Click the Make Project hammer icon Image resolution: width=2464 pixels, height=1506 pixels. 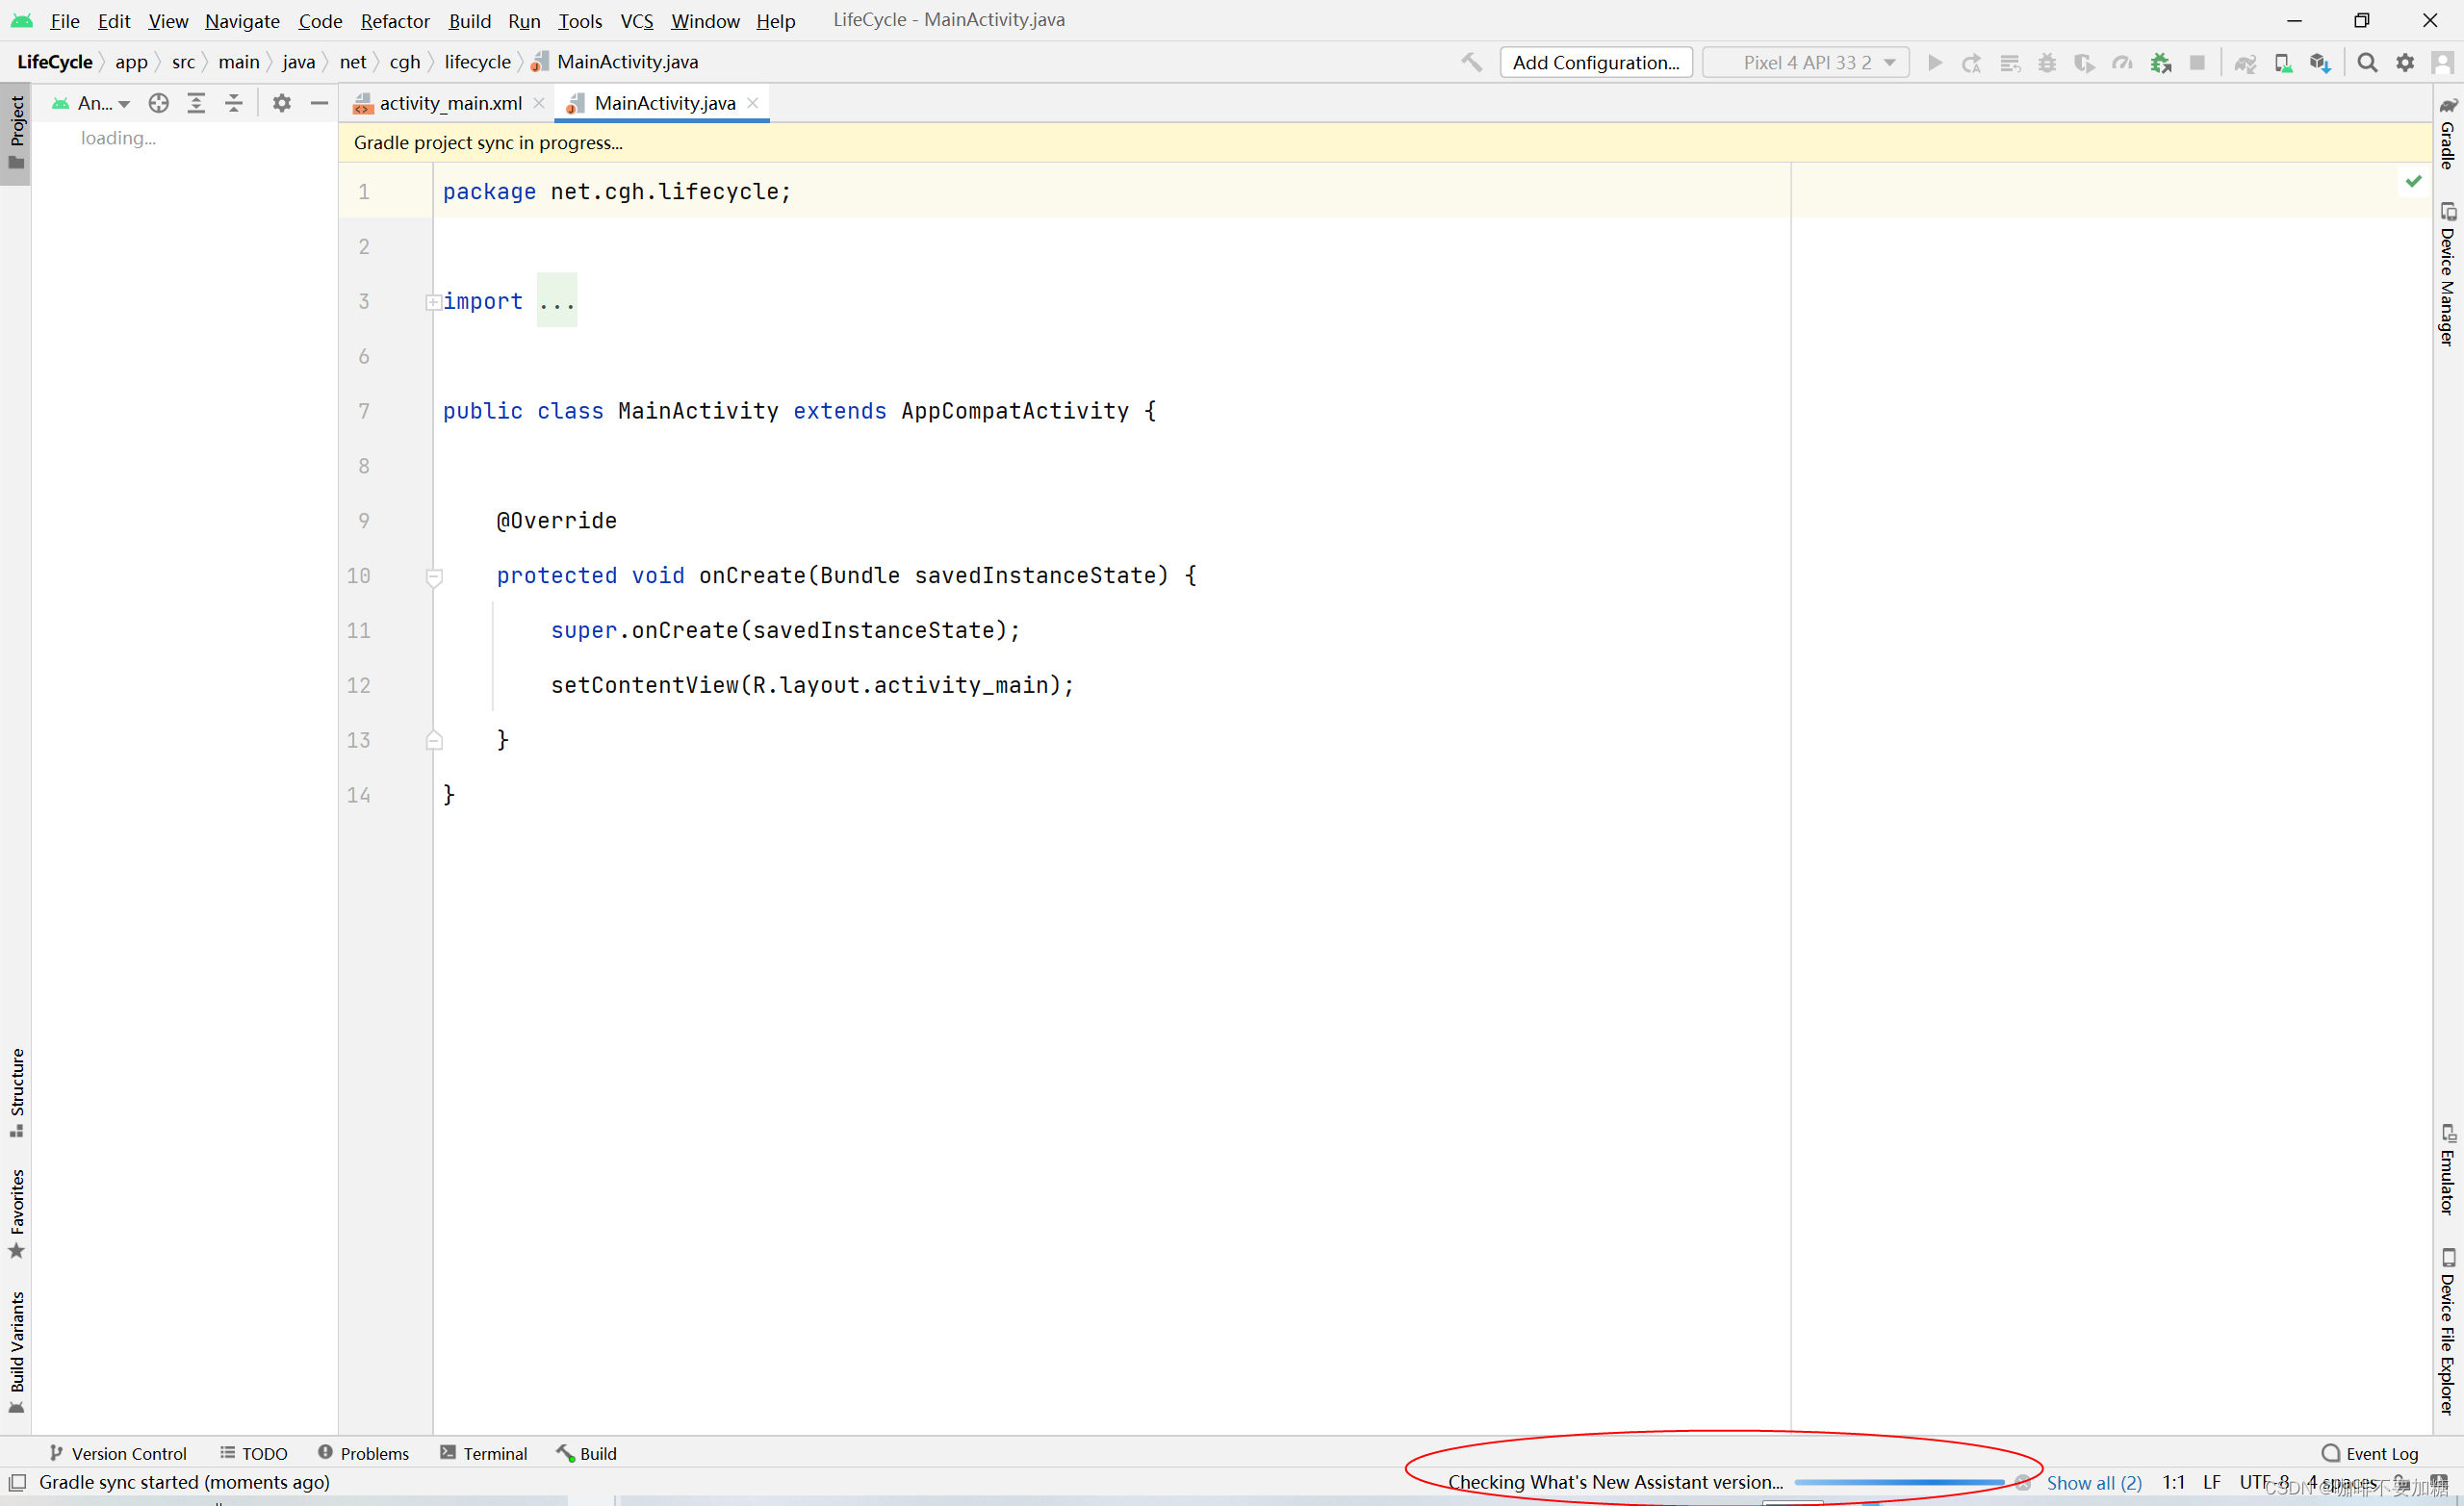point(1471,62)
